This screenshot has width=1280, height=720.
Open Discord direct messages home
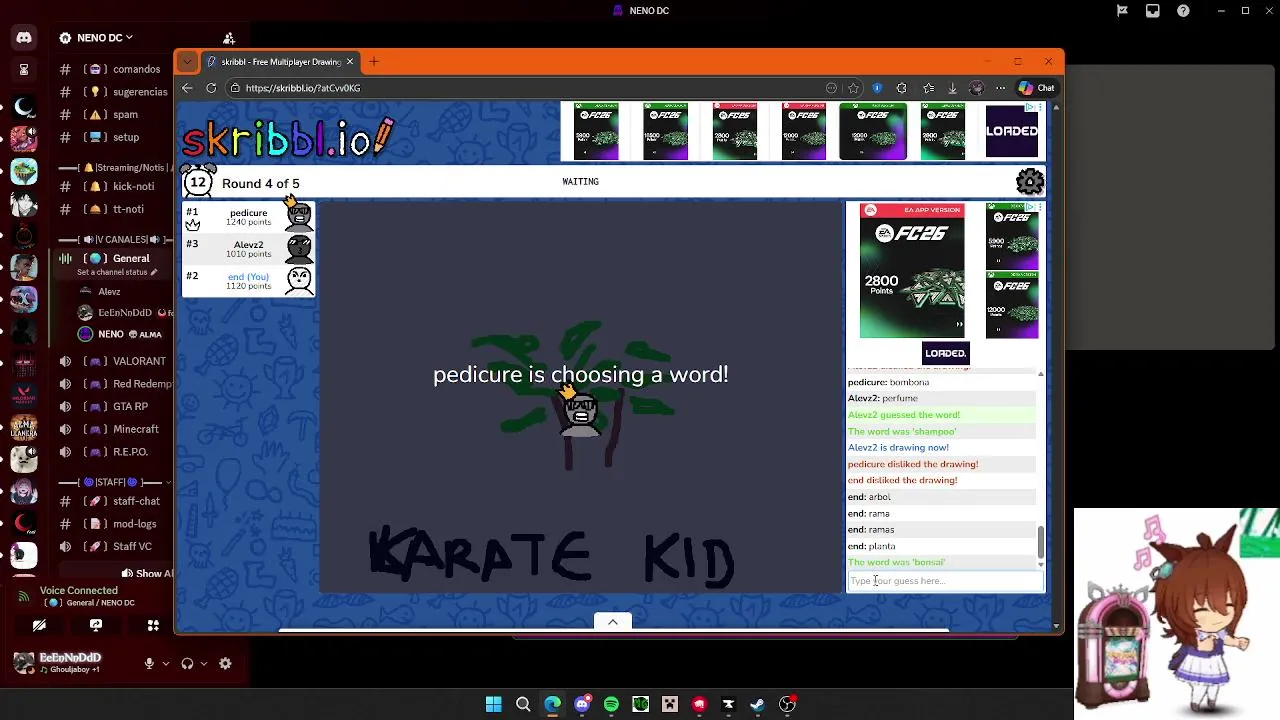(x=24, y=38)
